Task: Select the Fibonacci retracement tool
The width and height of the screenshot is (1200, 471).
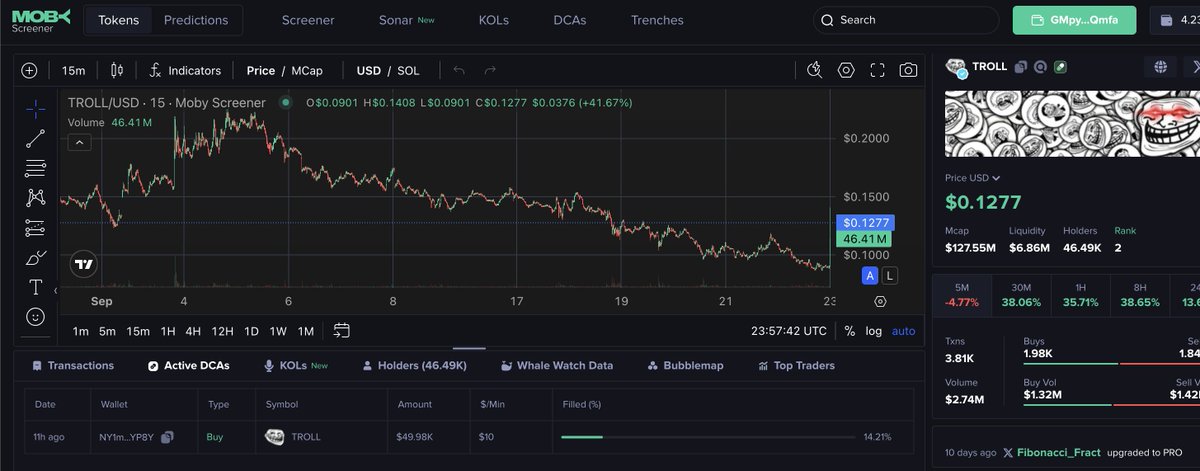Action: tap(35, 168)
